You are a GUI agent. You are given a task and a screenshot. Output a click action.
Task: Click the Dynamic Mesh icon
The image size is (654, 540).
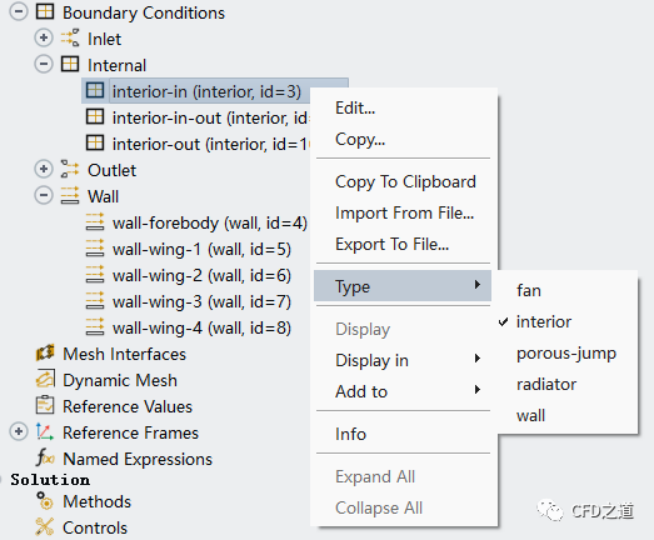45,380
